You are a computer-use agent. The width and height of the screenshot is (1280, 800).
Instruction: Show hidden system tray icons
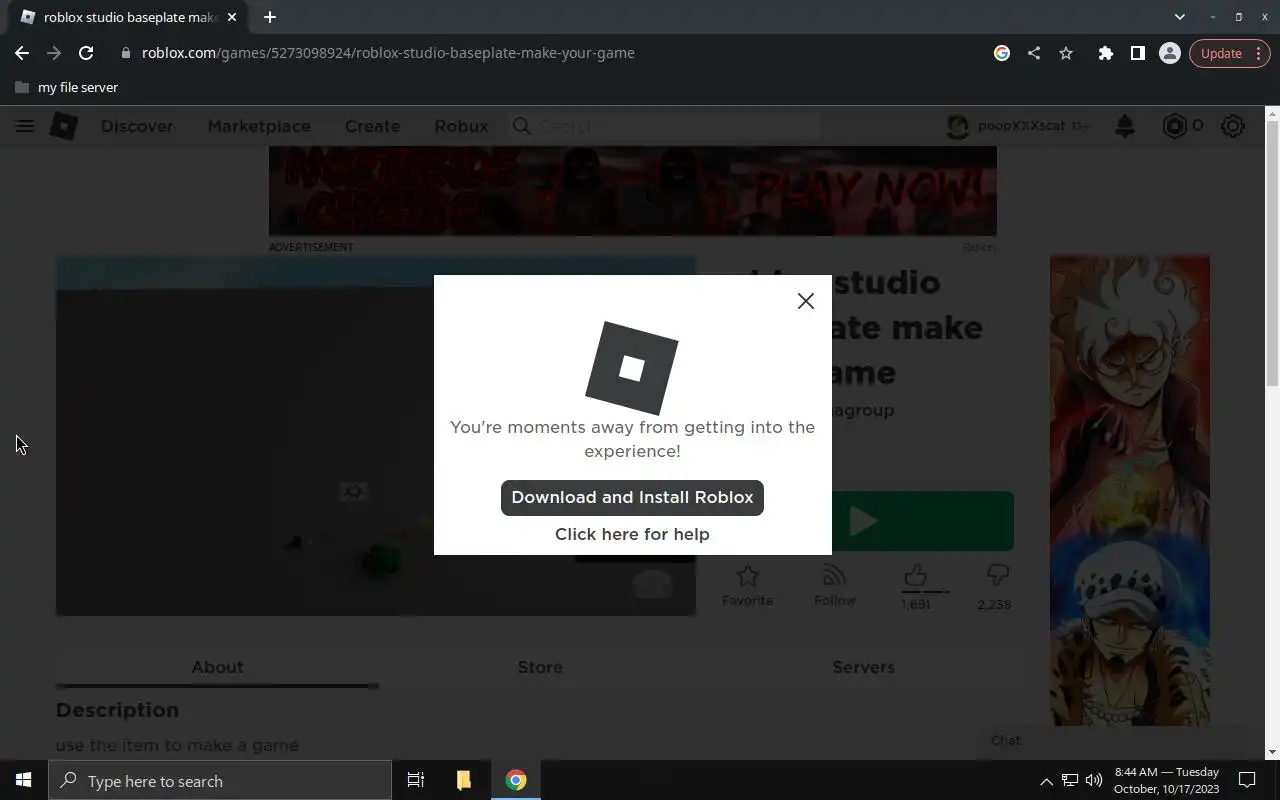(1046, 781)
